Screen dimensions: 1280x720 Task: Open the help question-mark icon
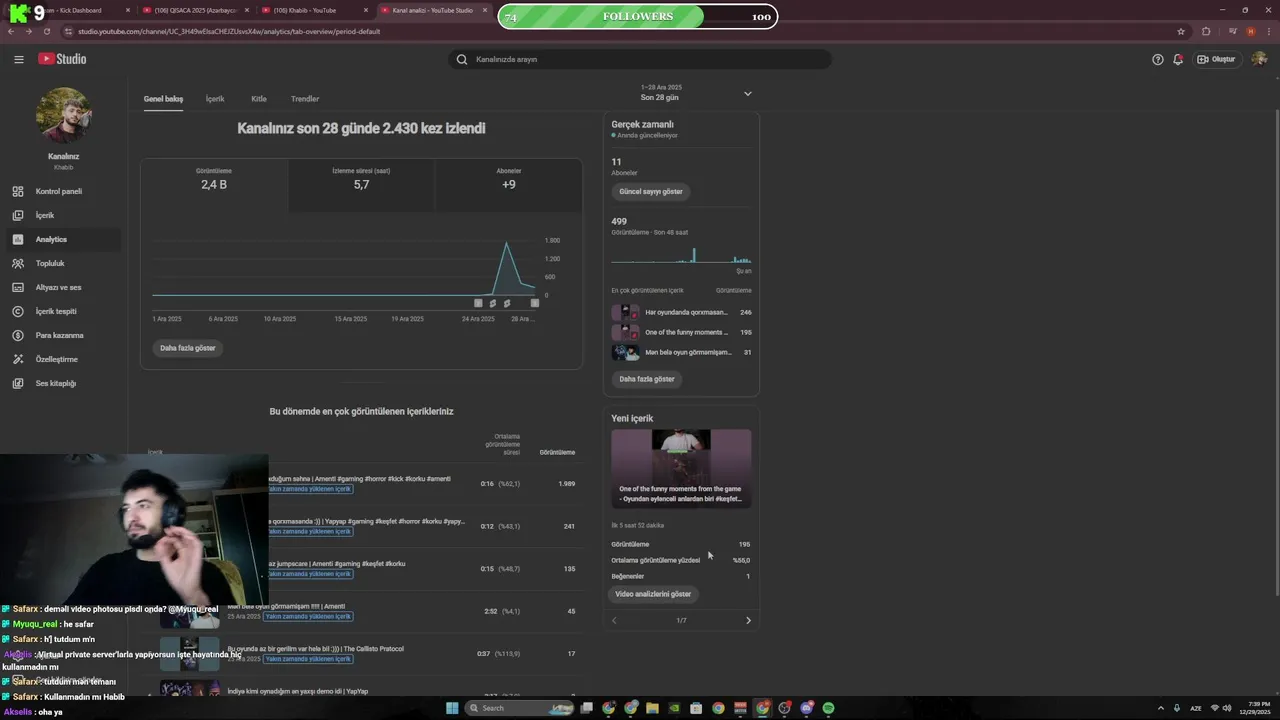pos(1158,59)
